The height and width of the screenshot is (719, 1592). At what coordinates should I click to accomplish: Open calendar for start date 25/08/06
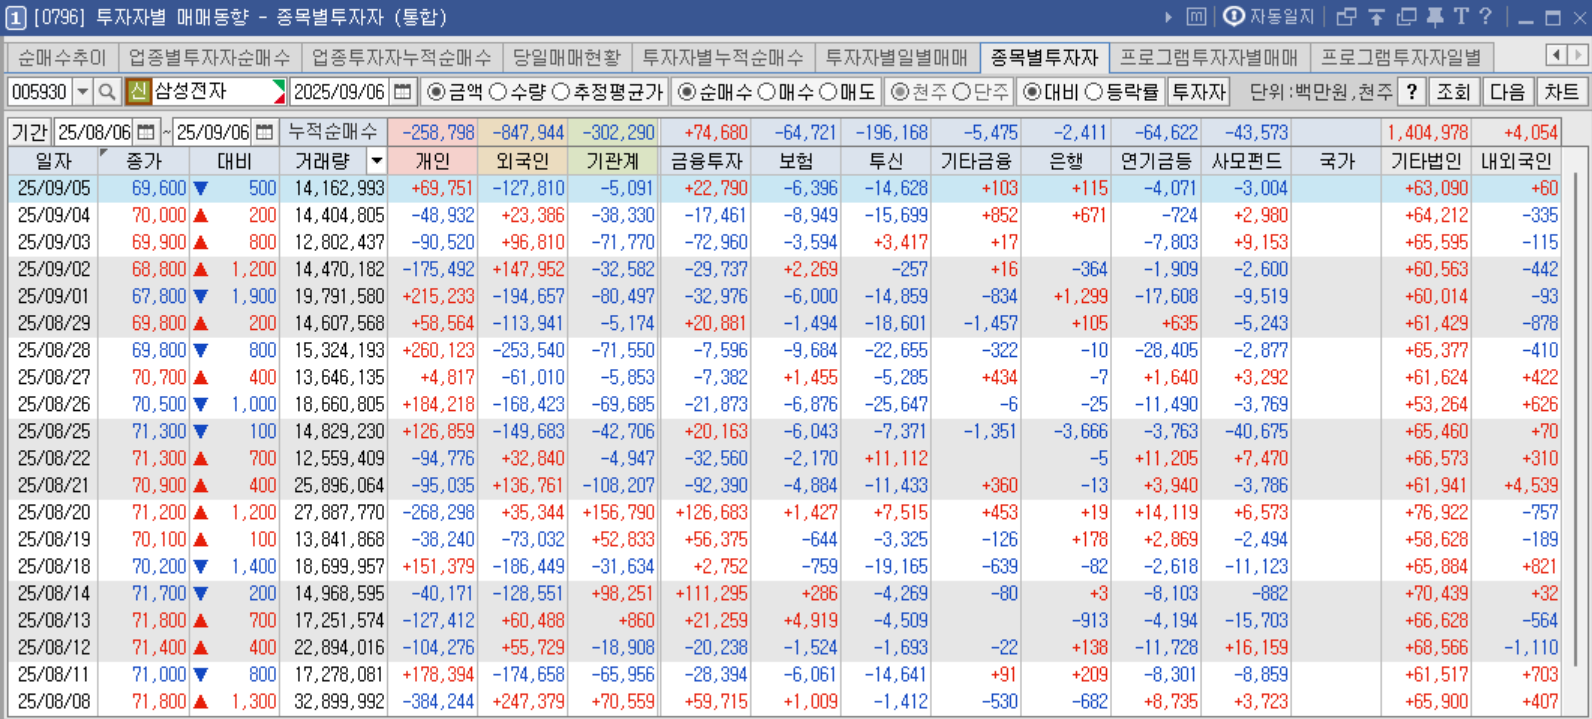(146, 132)
